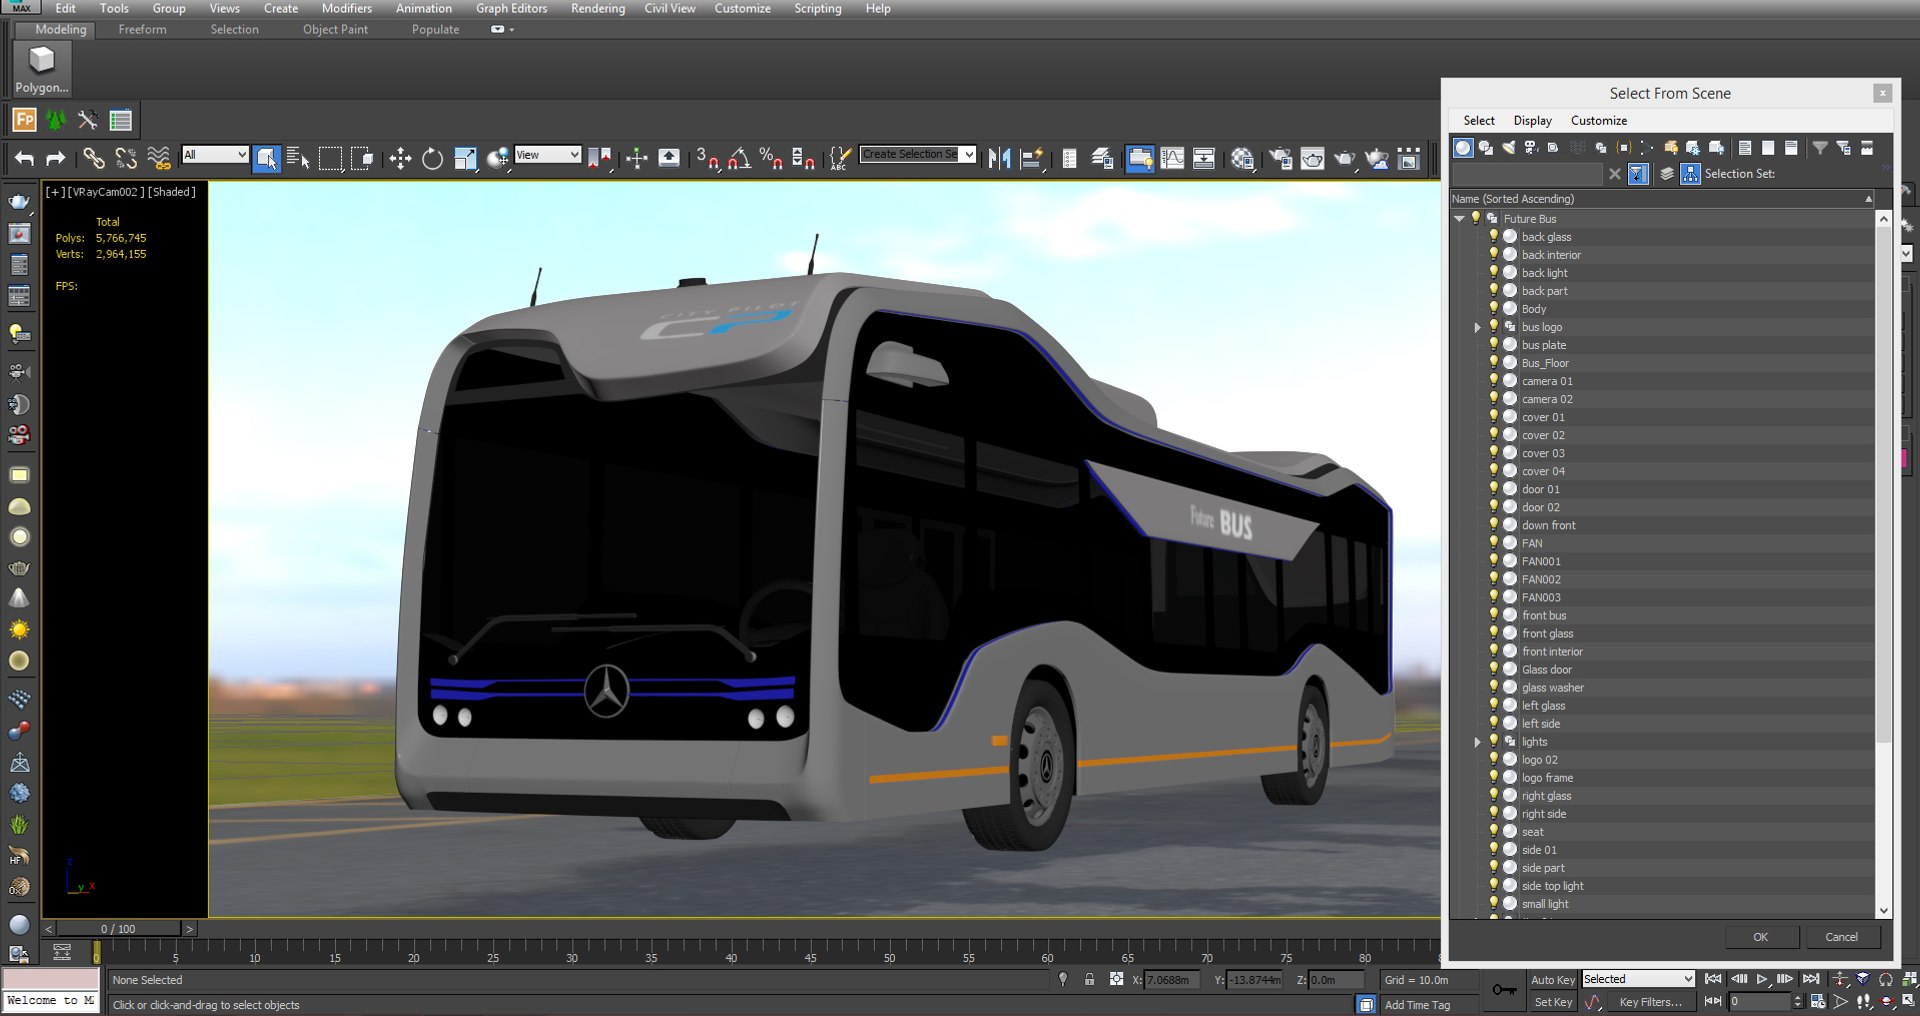The image size is (1920, 1016).
Task: Click the Select From Scene find input field
Action: (x=1527, y=174)
